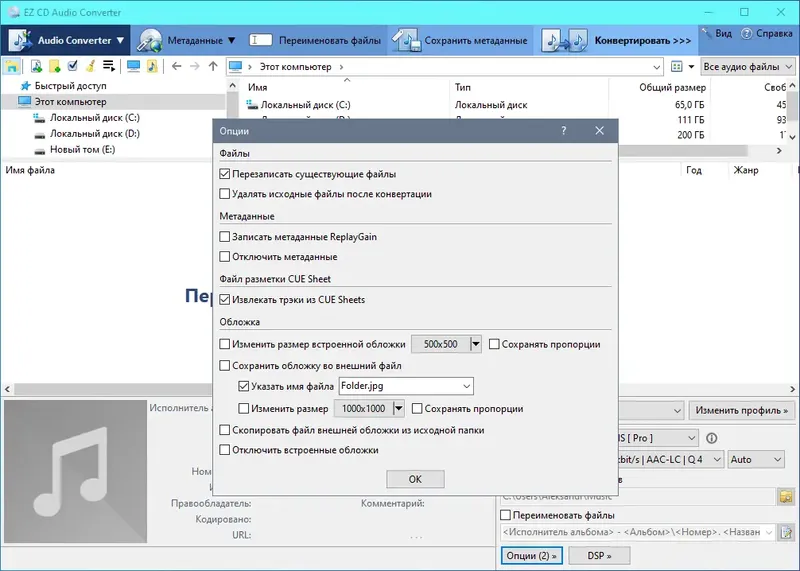Click the add audio file toolbar icon
This screenshot has height=571, width=800.
(x=36, y=66)
